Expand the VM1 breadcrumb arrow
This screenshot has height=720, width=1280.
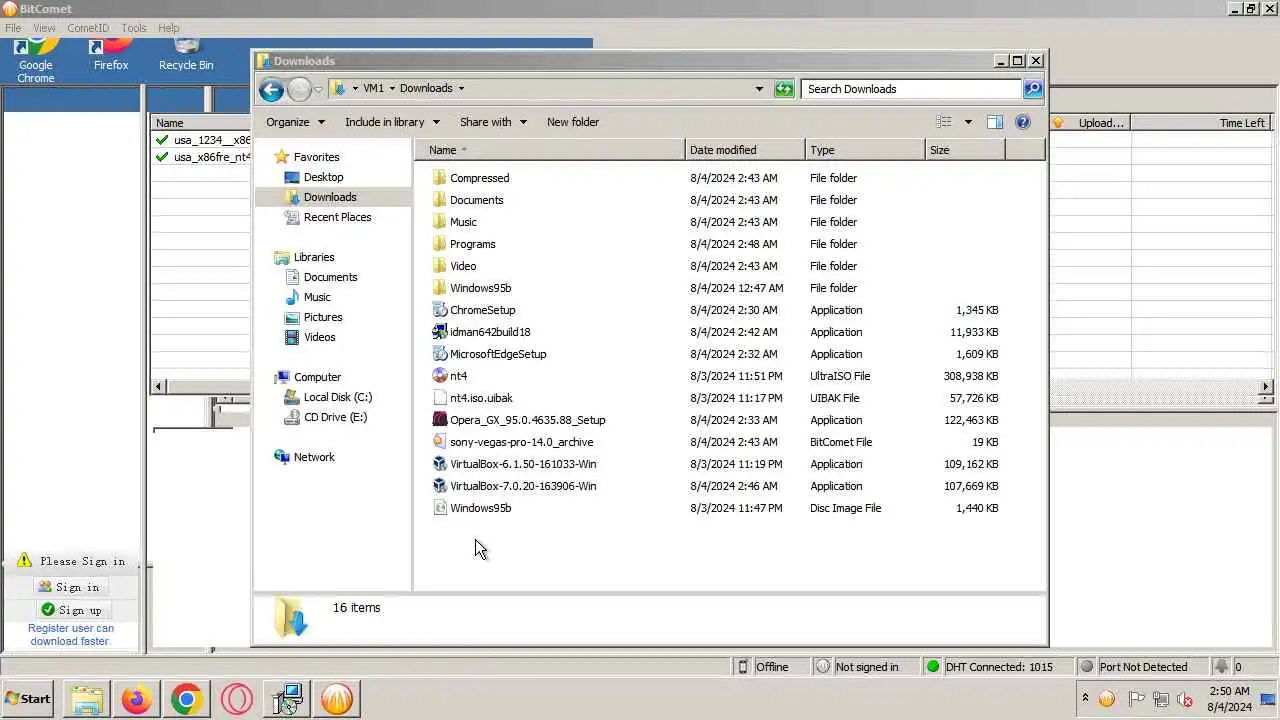coord(392,88)
